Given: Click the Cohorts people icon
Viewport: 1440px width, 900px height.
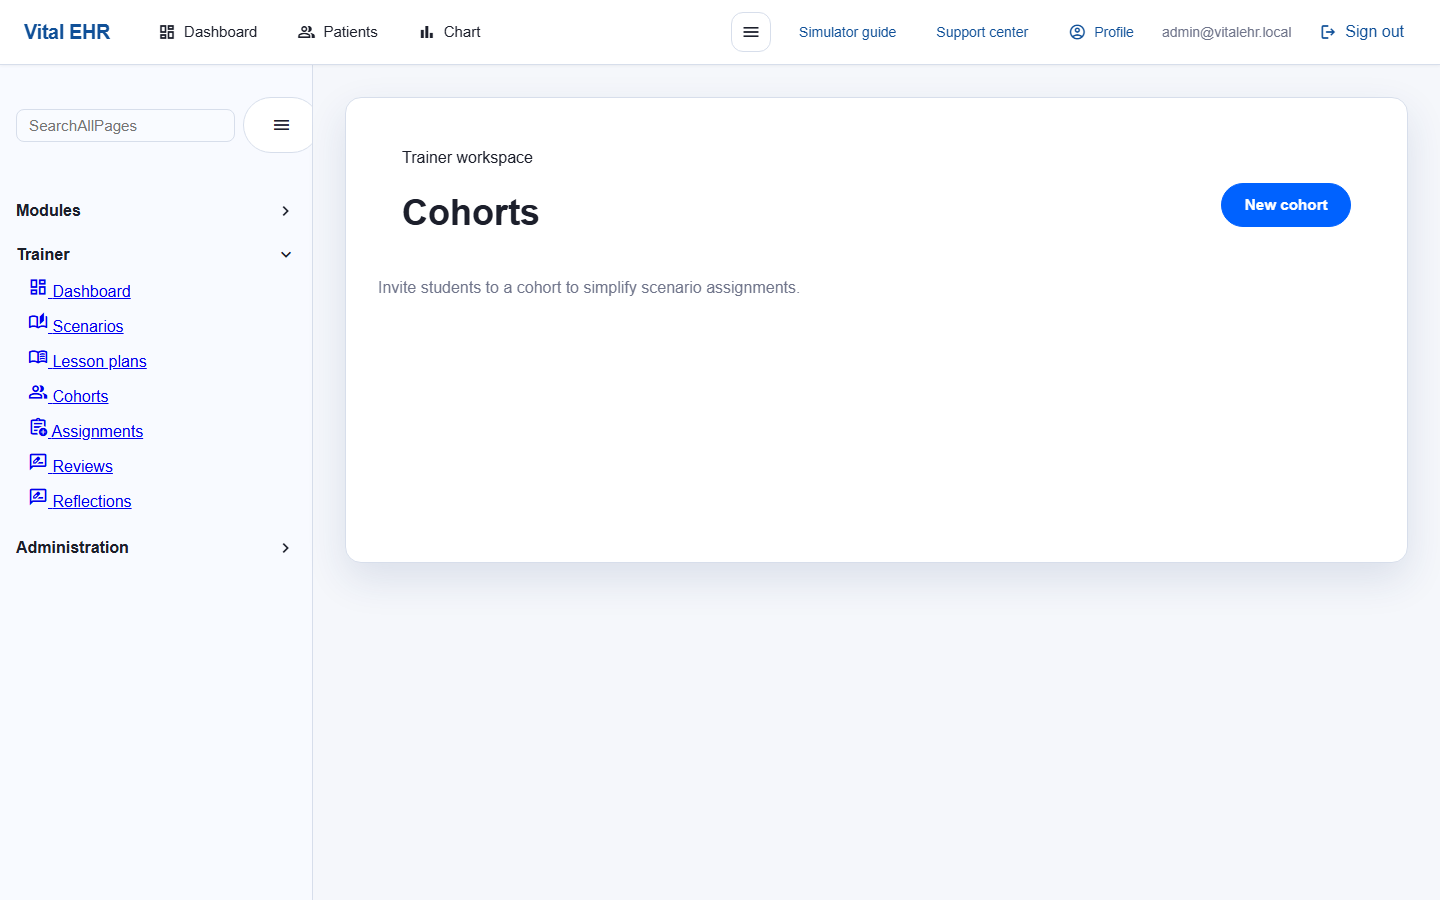Looking at the screenshot, I should click(x=38, y=392).
